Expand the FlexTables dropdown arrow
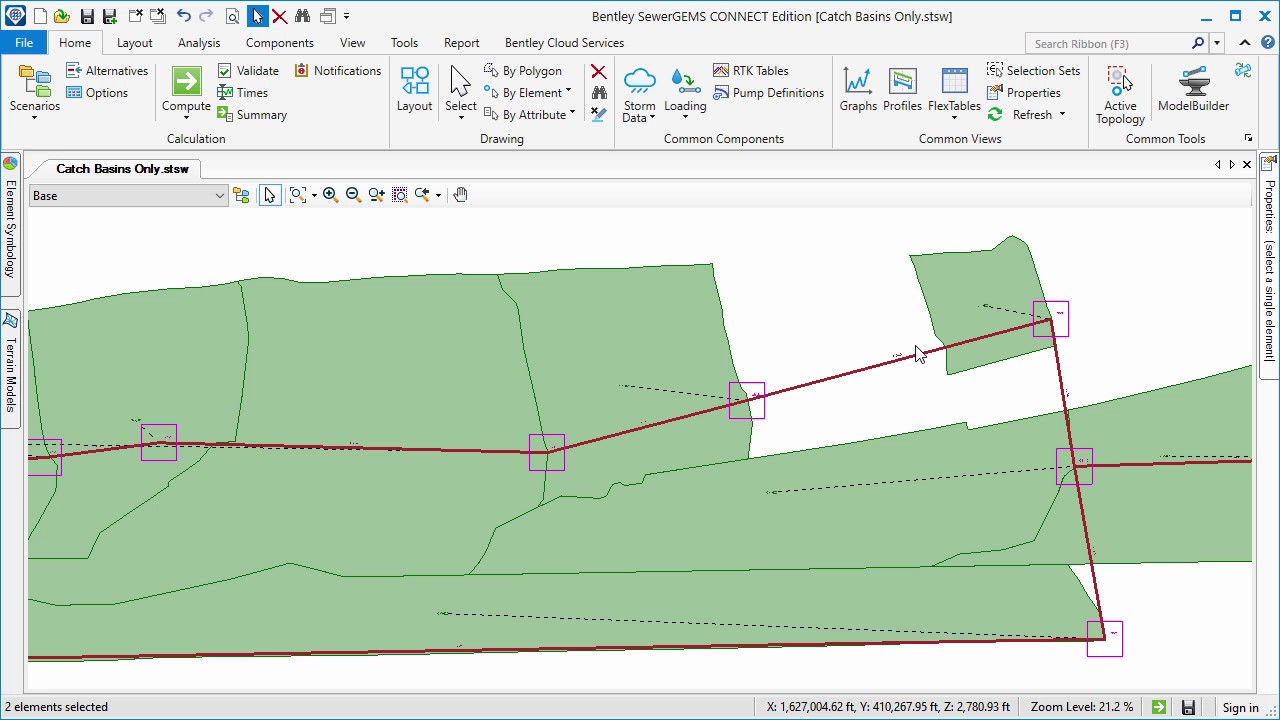 [954, 118]
